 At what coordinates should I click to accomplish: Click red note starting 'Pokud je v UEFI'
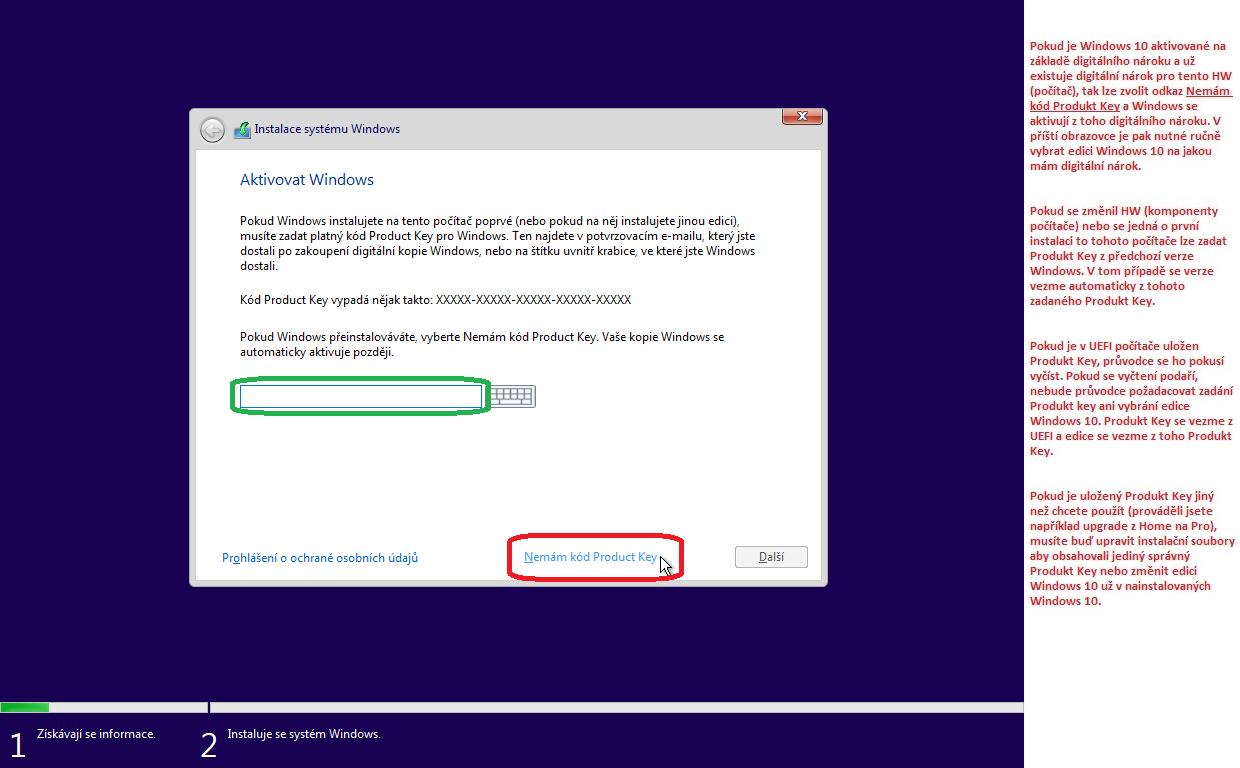1131,398
